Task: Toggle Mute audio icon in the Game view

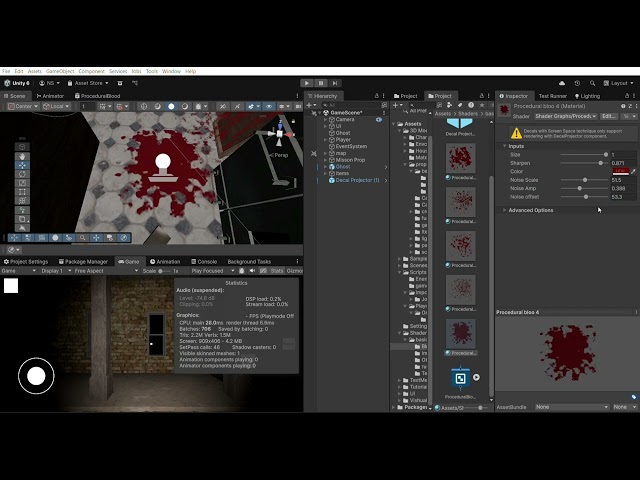Action: click(x=252, y=271)
